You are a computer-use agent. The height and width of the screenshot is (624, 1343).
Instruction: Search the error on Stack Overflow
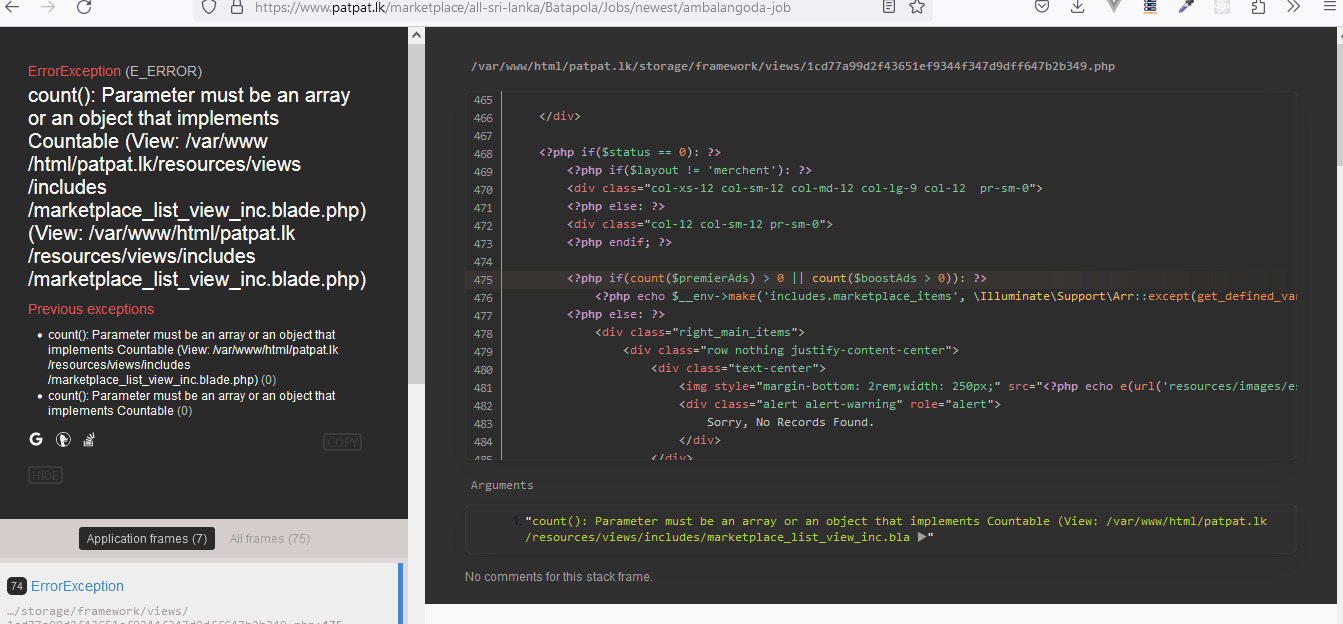pyautogui.click(x=88, y=439)
